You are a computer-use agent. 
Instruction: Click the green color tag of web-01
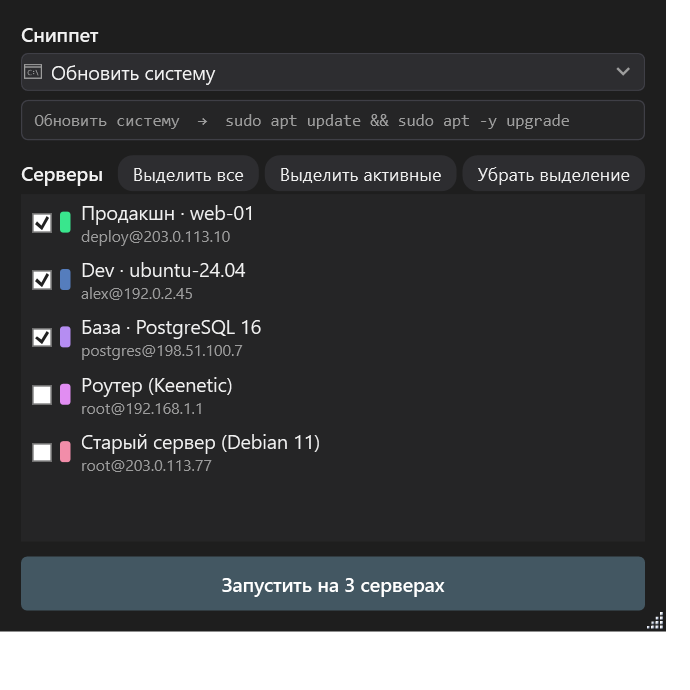(x=65, y=222)
